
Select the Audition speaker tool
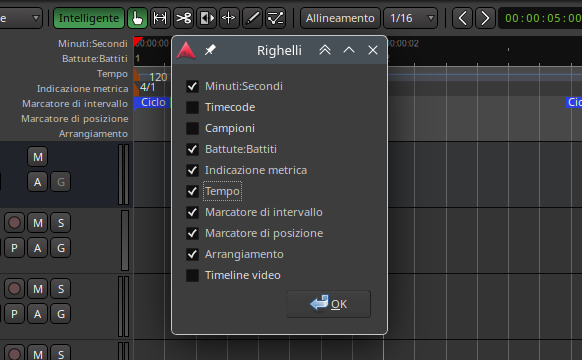[x=206, y=18]
